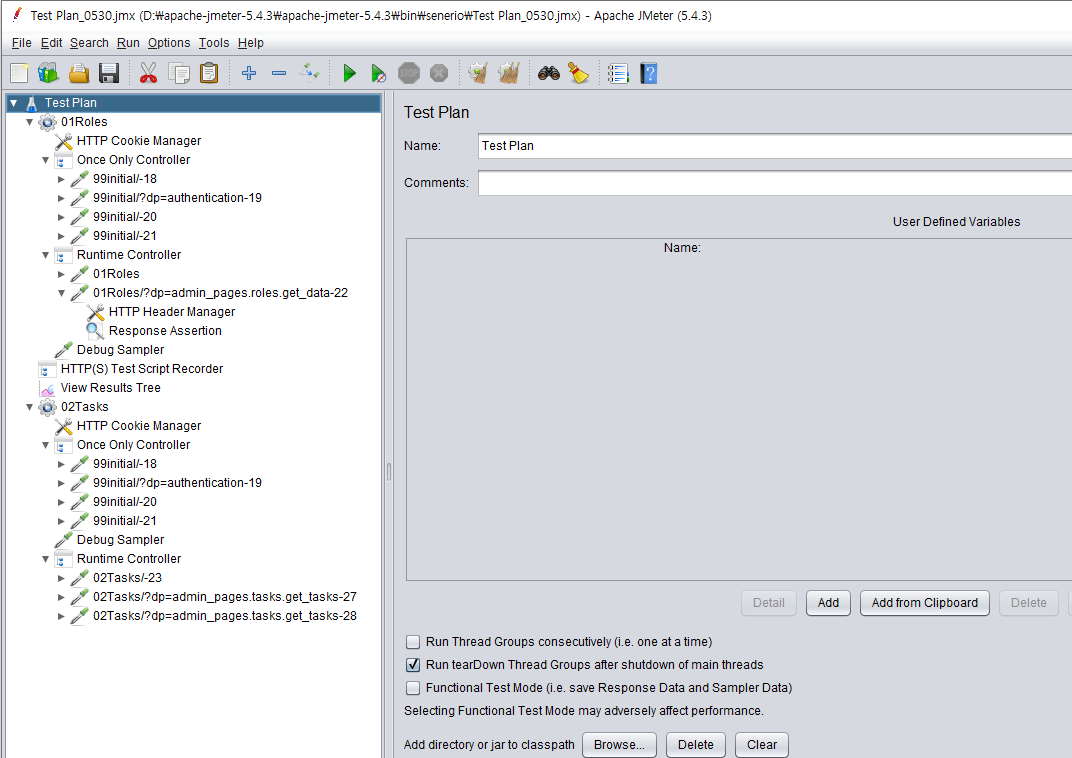Screen dimensions: 1072x758
Task: Open the Help menu
Action: point(250,42)
